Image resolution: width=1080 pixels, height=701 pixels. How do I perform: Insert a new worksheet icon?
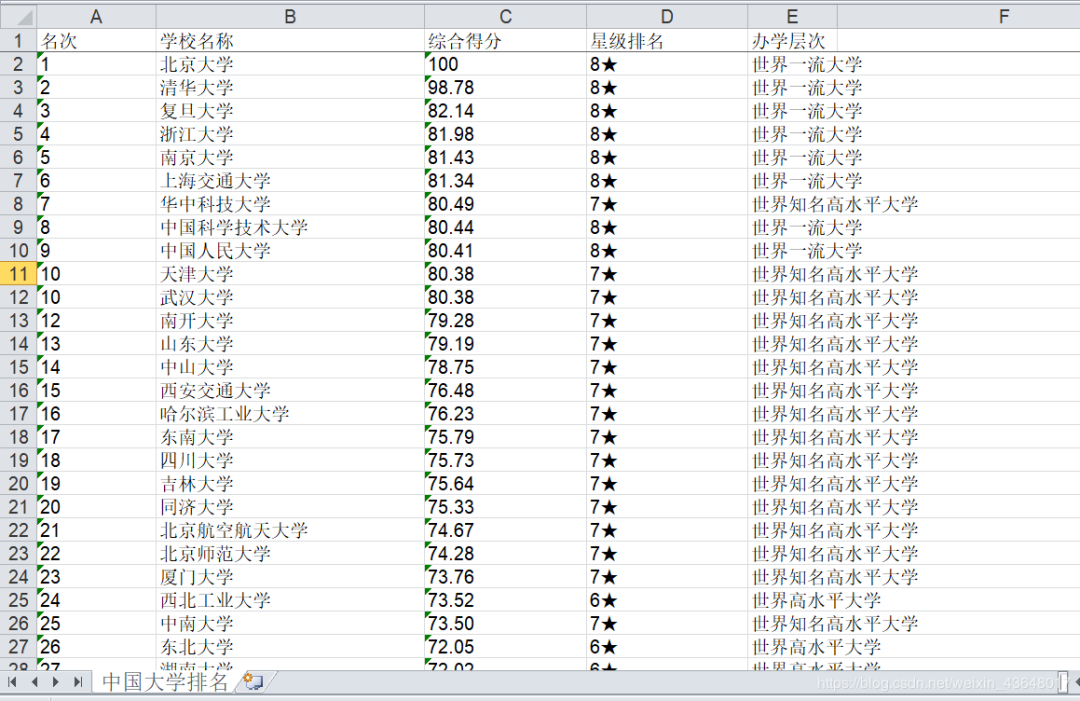coord(253,682)
